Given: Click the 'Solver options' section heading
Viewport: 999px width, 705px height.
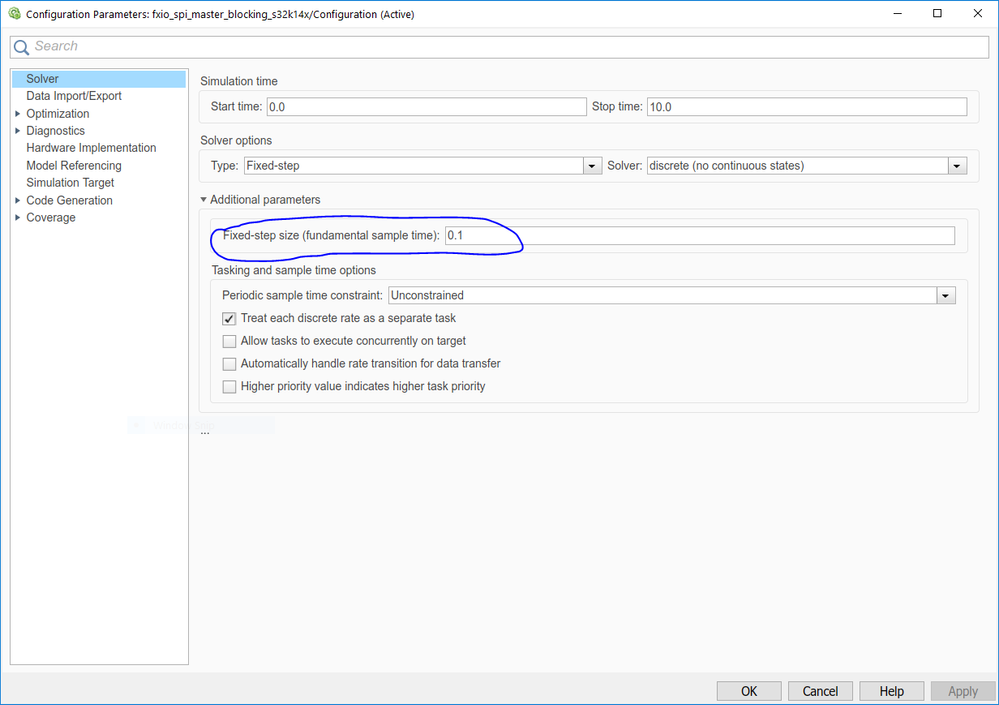Looking at the screenshot, I should pyautogui.click(x=236, y=141).
